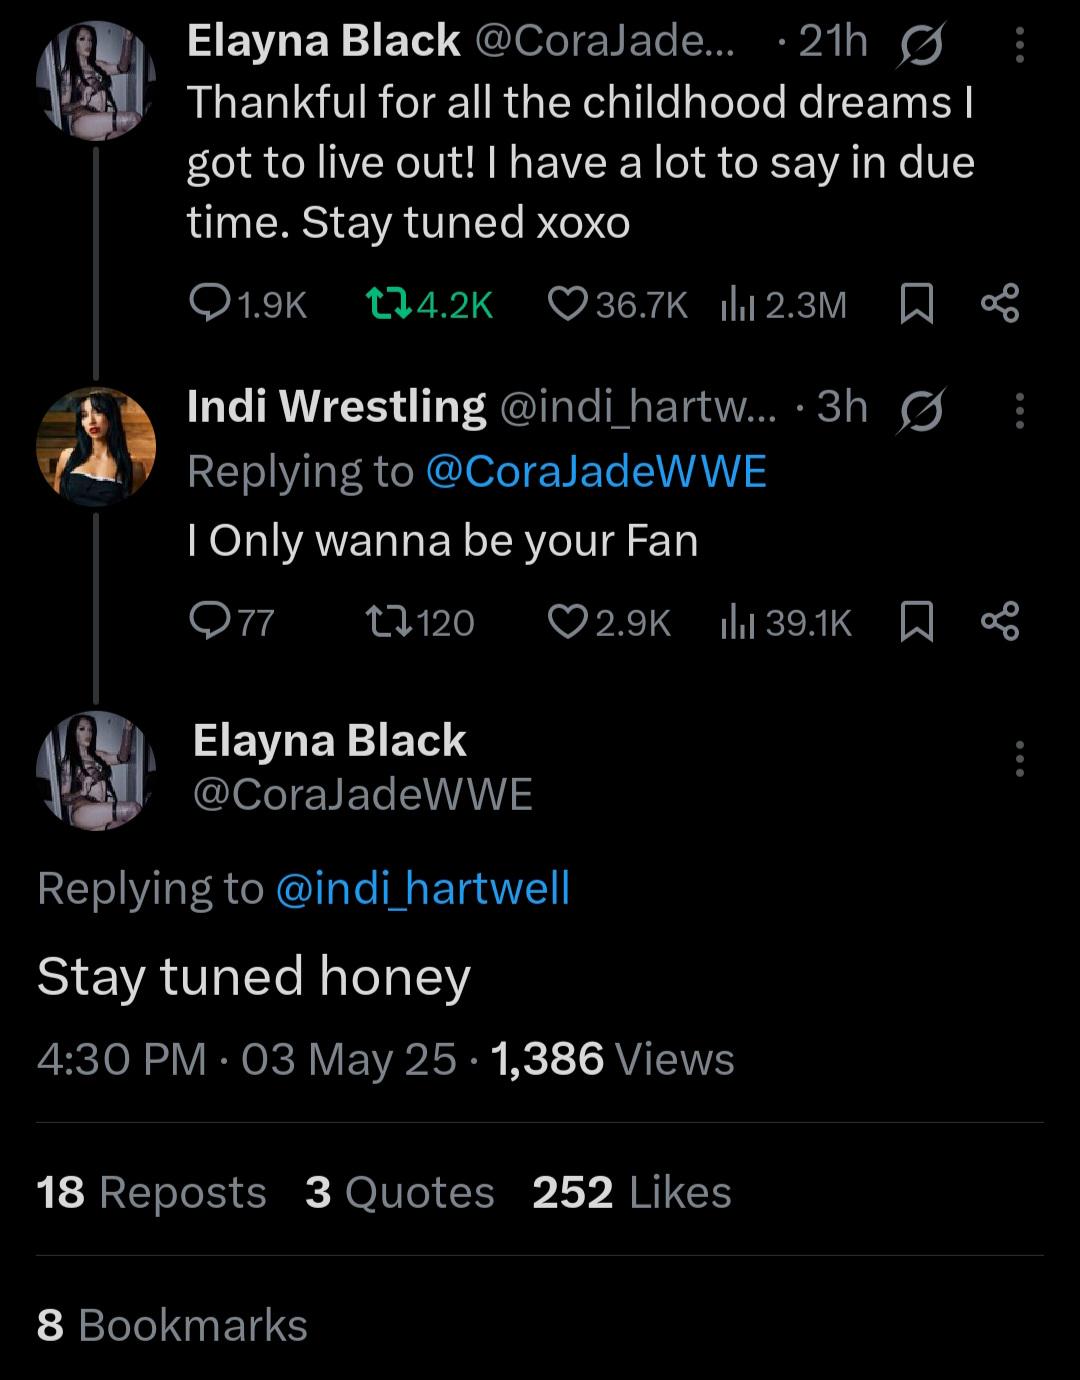Open the @indi_hartwell mention link
This screenshot has height=1380, width=1080.
422,888
